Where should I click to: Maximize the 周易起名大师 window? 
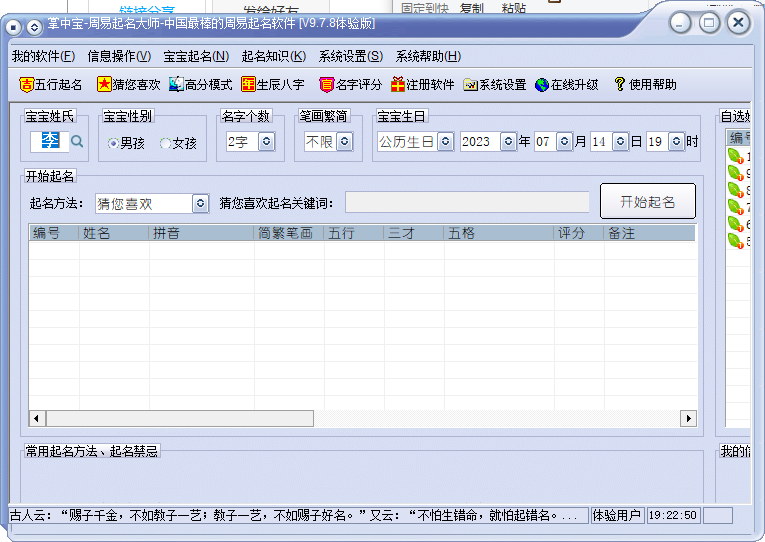(709, 23)
